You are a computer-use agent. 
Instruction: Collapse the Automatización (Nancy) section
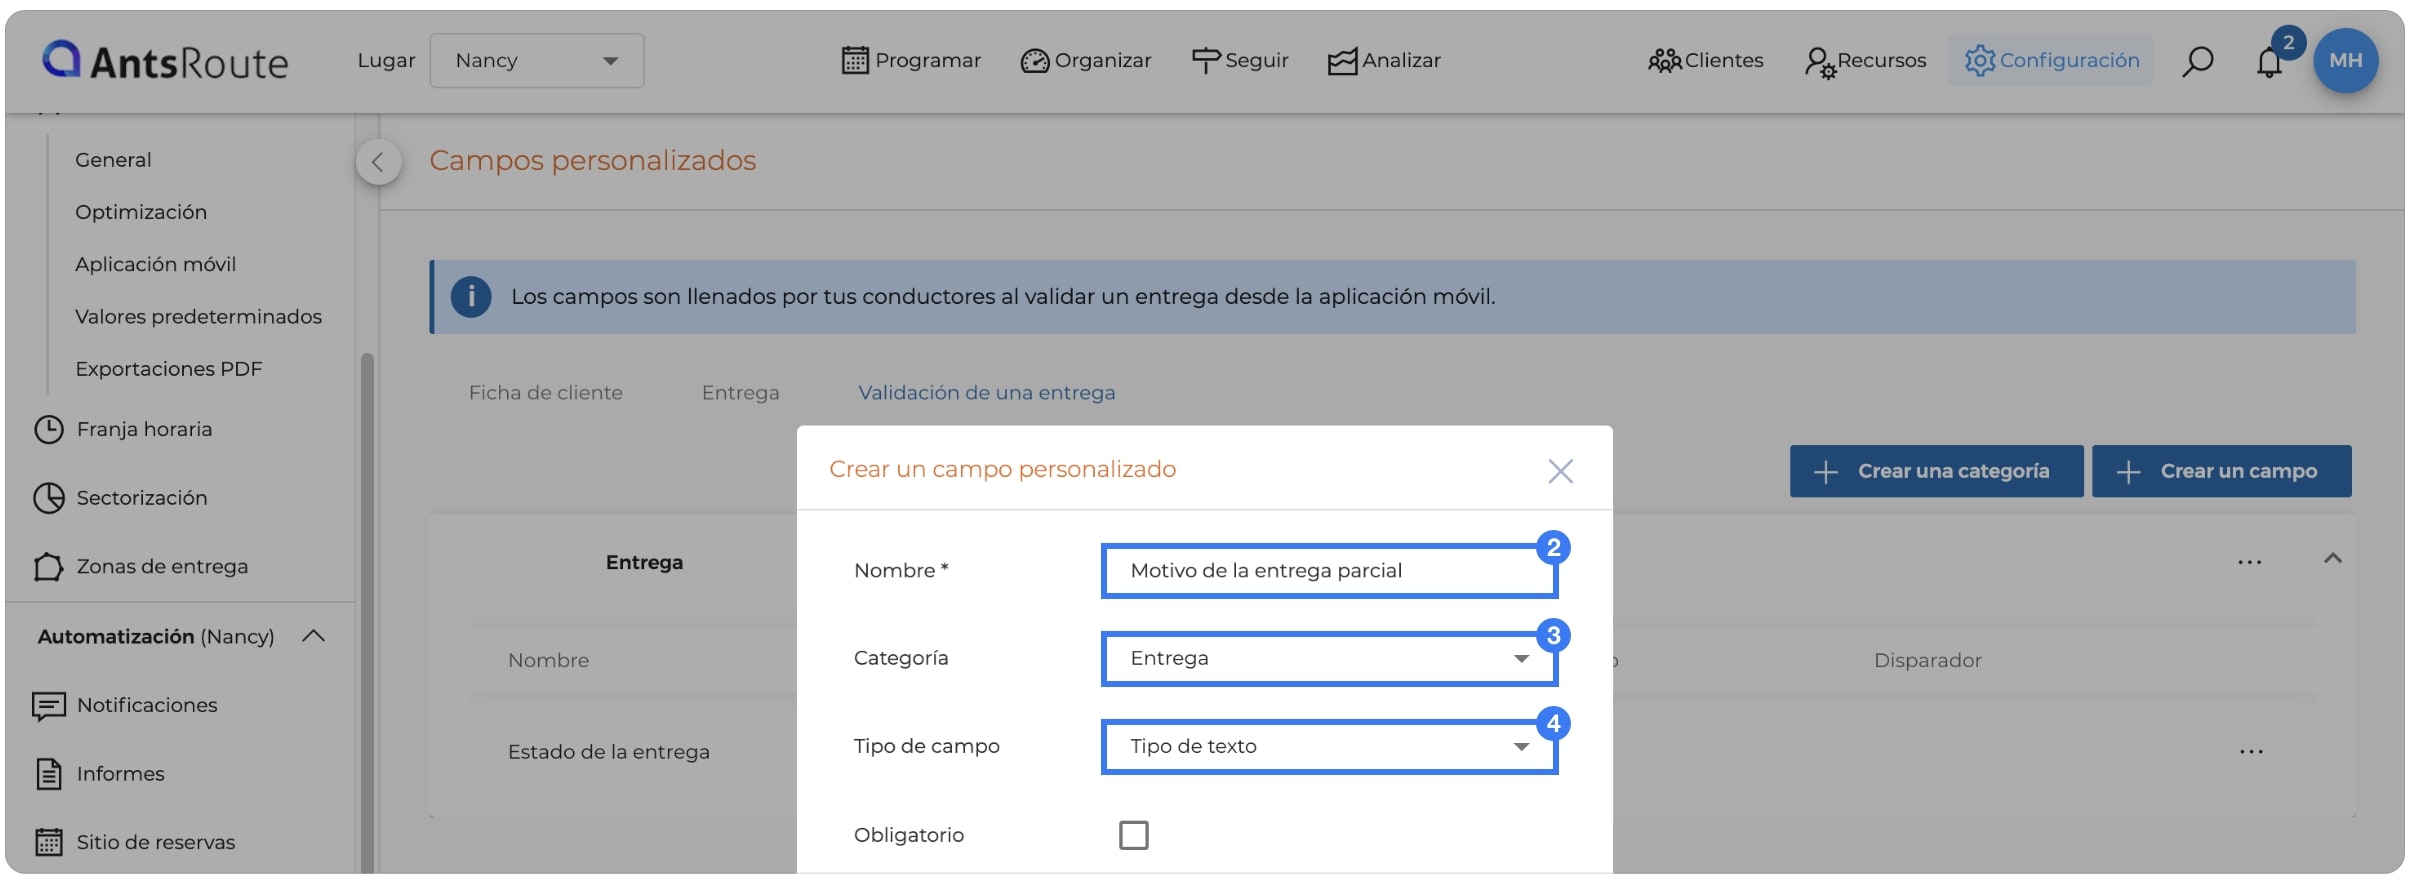click(314, 636)
